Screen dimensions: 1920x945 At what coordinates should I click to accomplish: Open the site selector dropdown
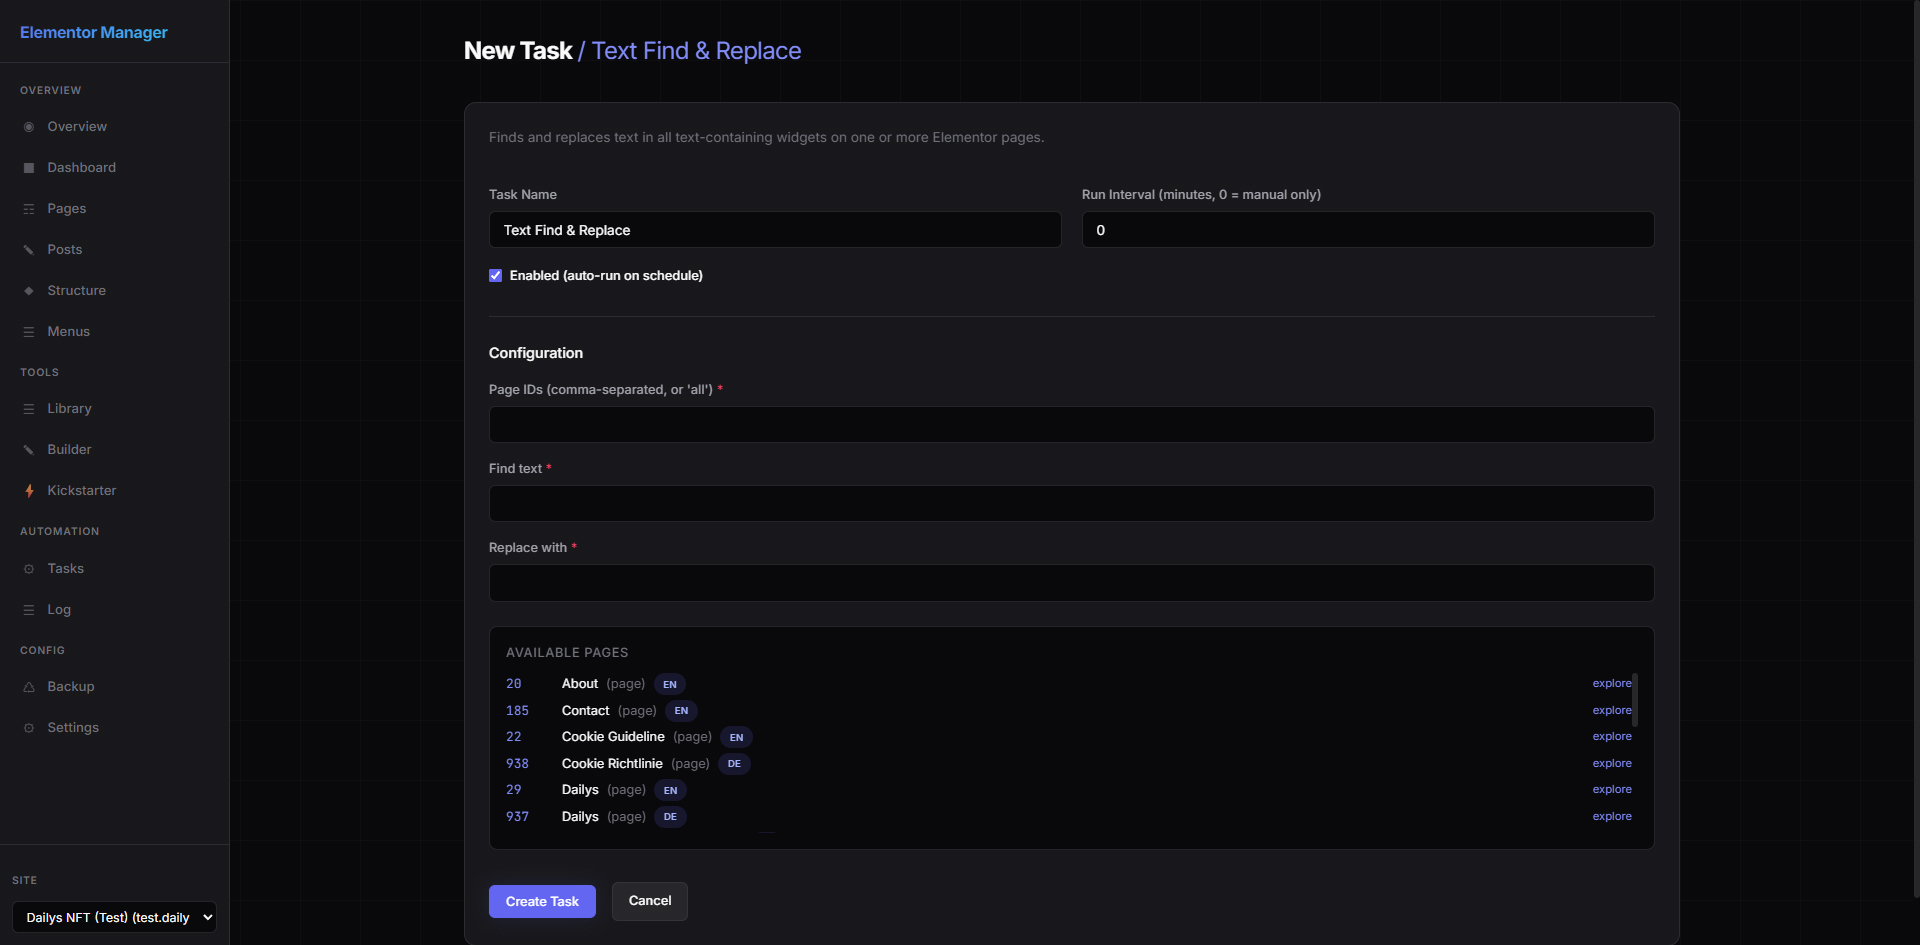(114, 917)
